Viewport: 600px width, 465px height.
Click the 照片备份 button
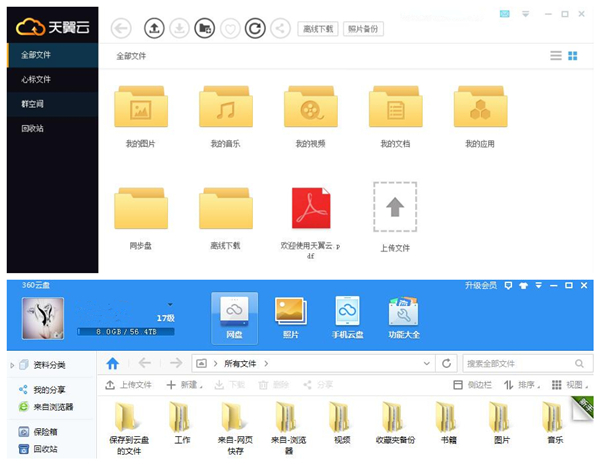click(363, 29)
